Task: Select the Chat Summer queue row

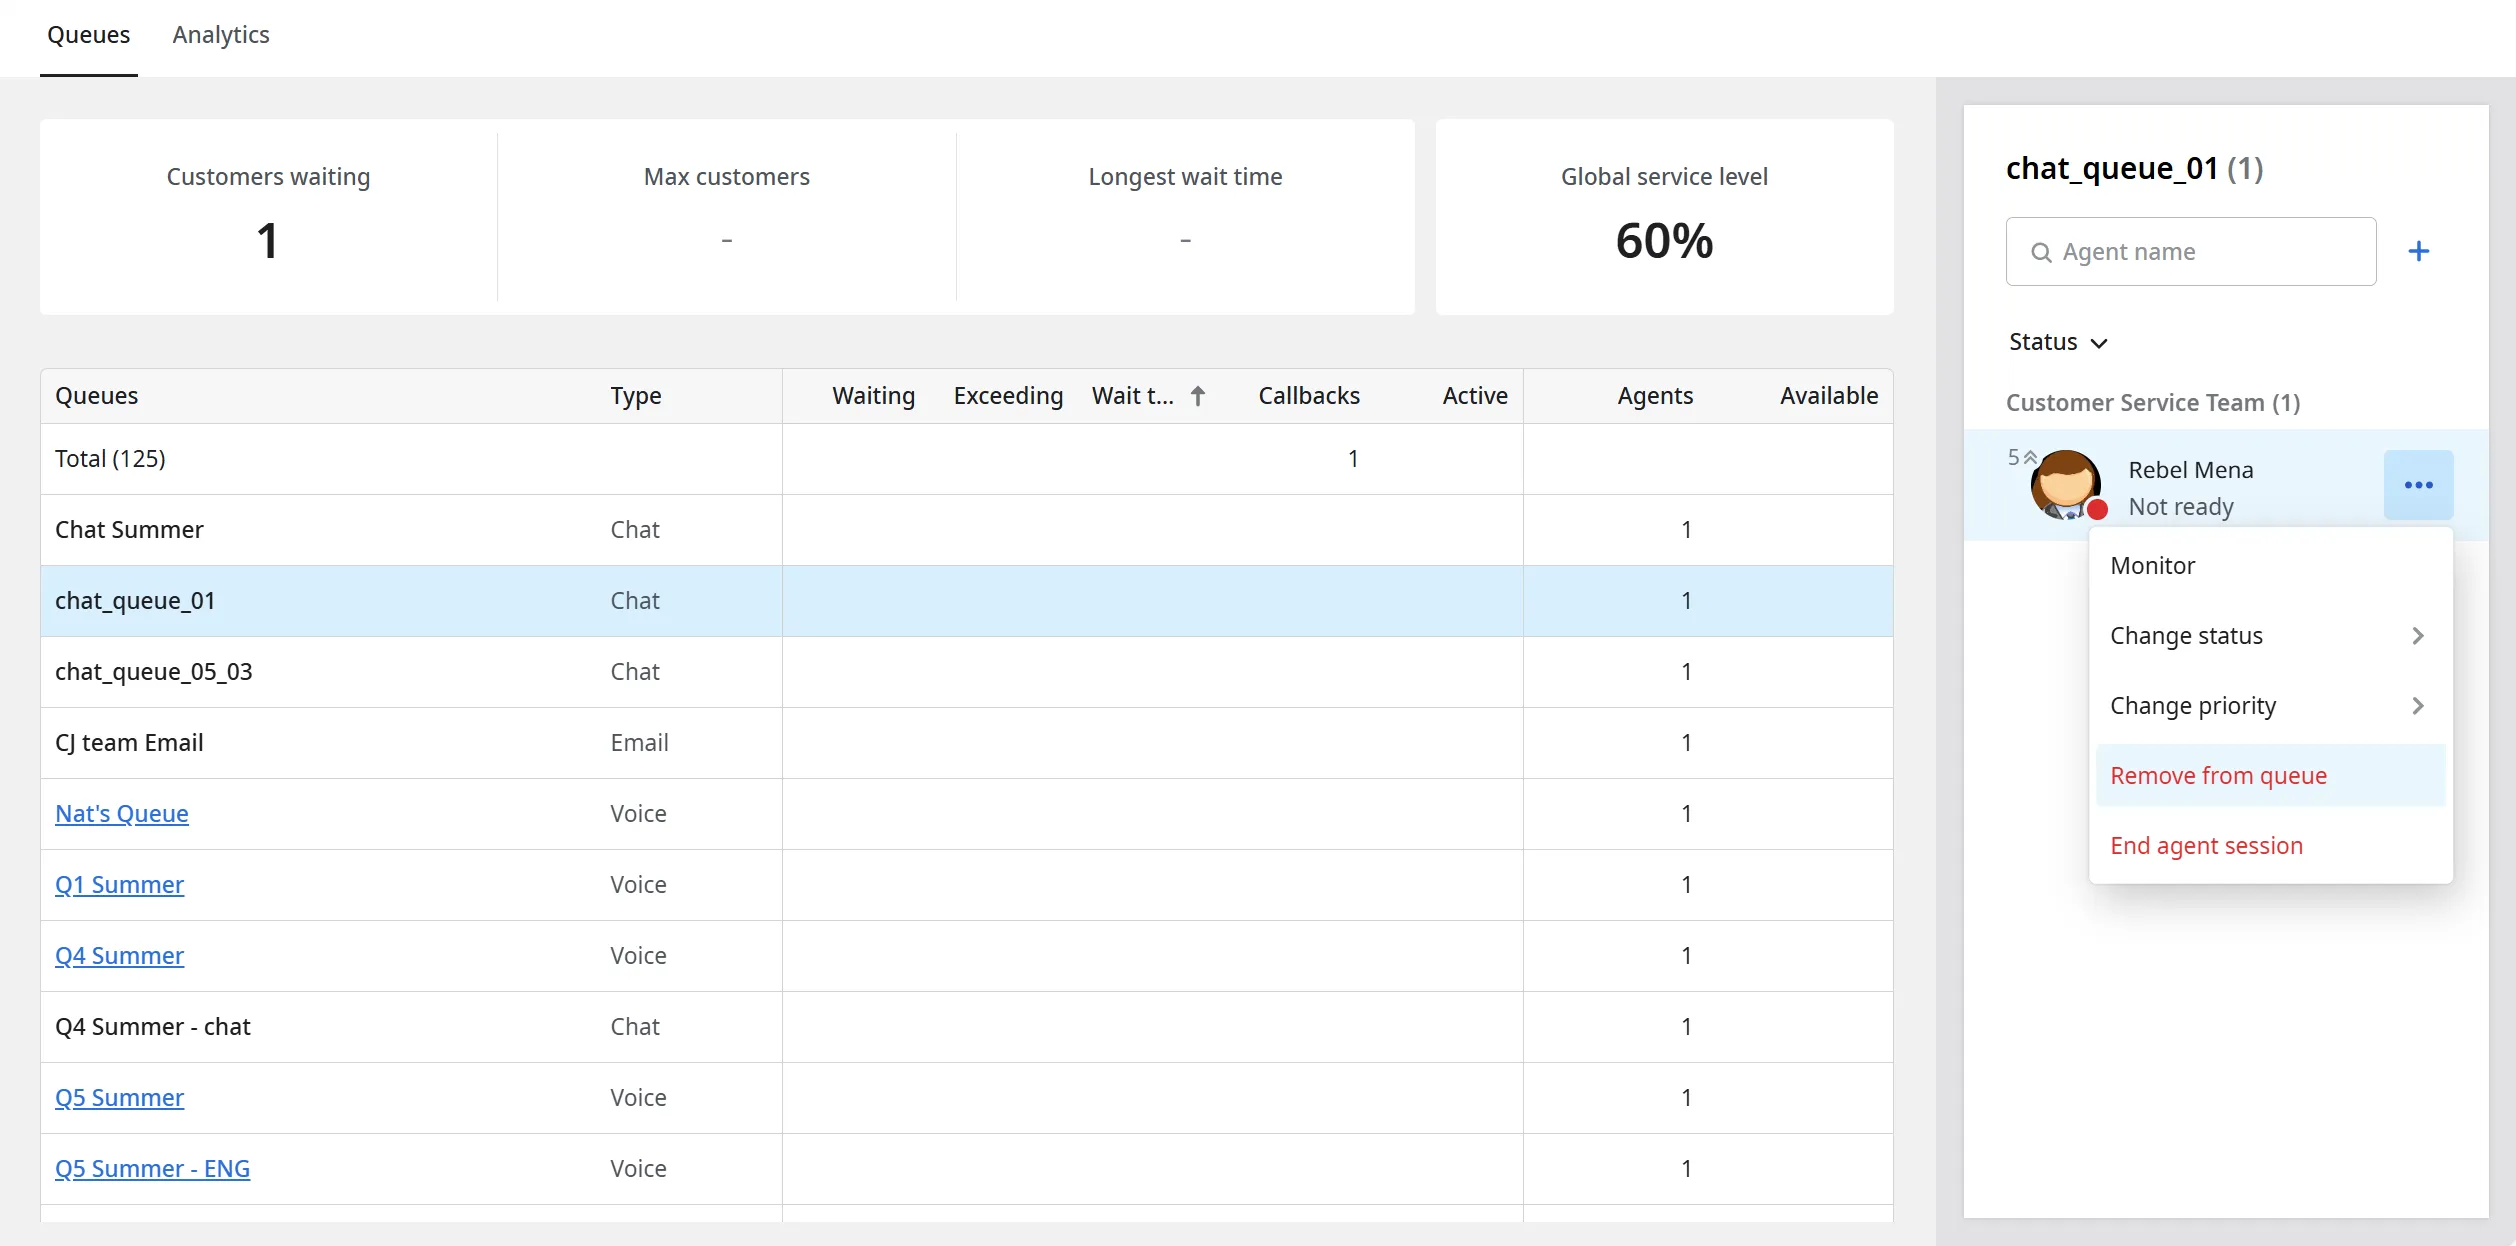Action: 967,530
